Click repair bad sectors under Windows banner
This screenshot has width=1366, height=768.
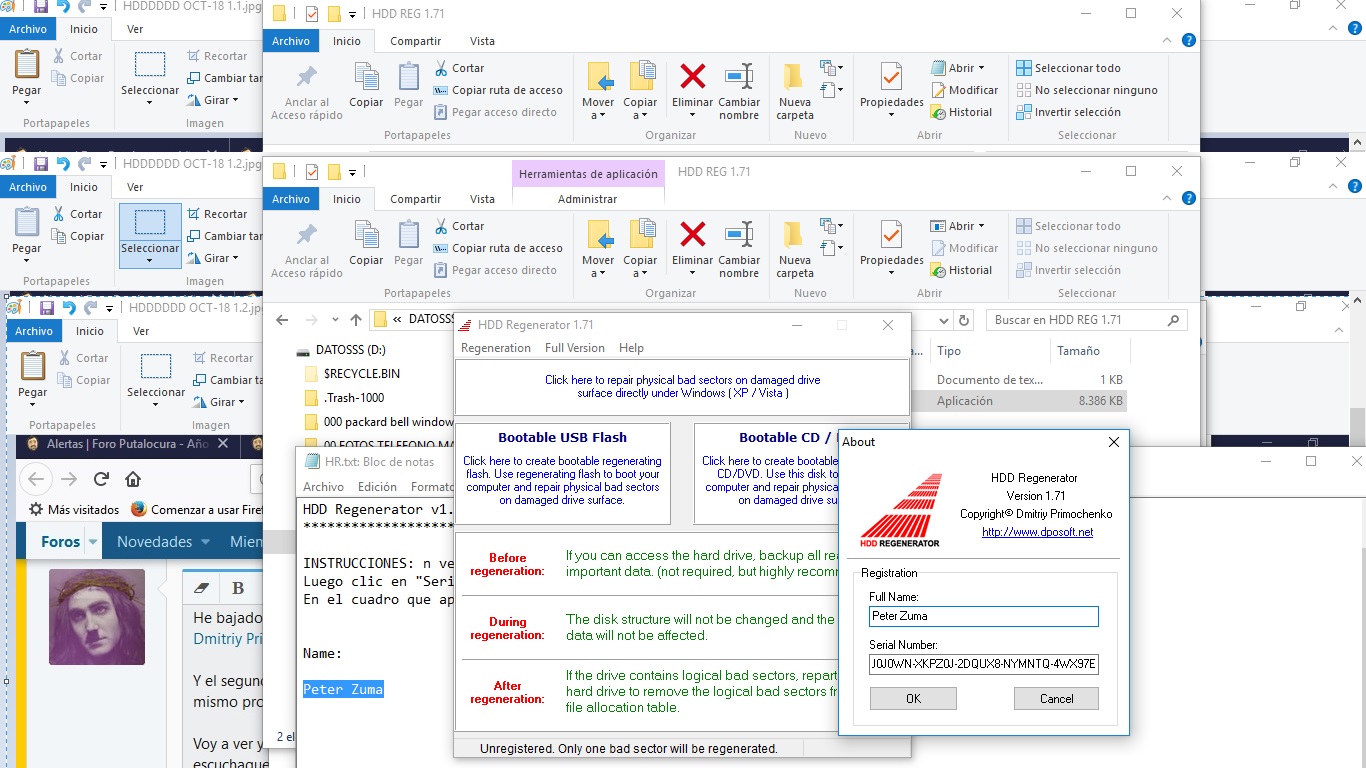(682, 386)
